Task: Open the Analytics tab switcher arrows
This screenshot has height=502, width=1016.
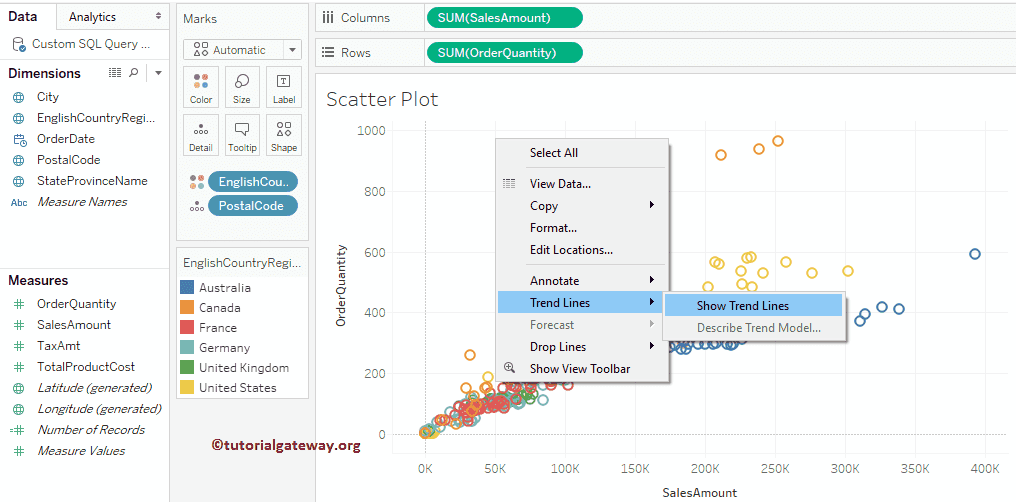Action: click(159, 16)
